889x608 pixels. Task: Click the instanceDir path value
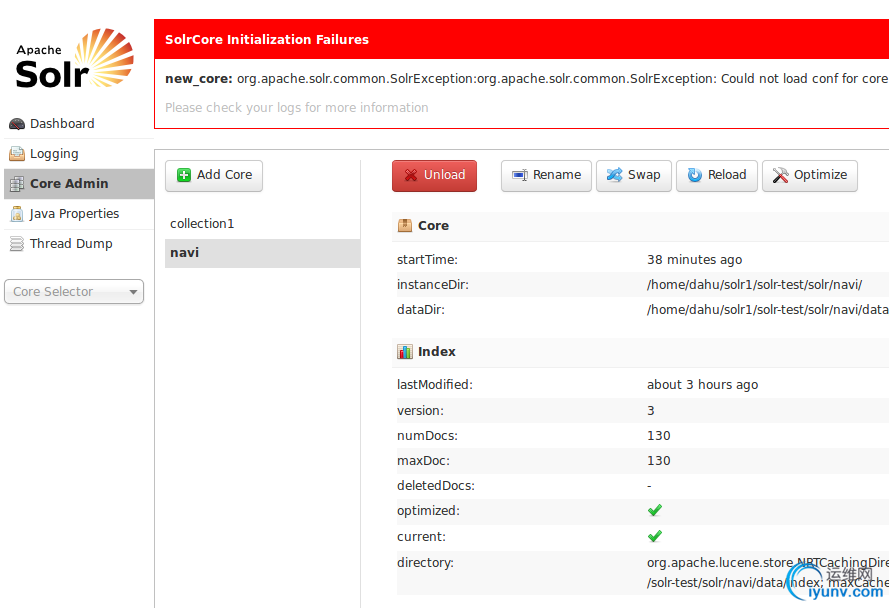tap(755, 285)
